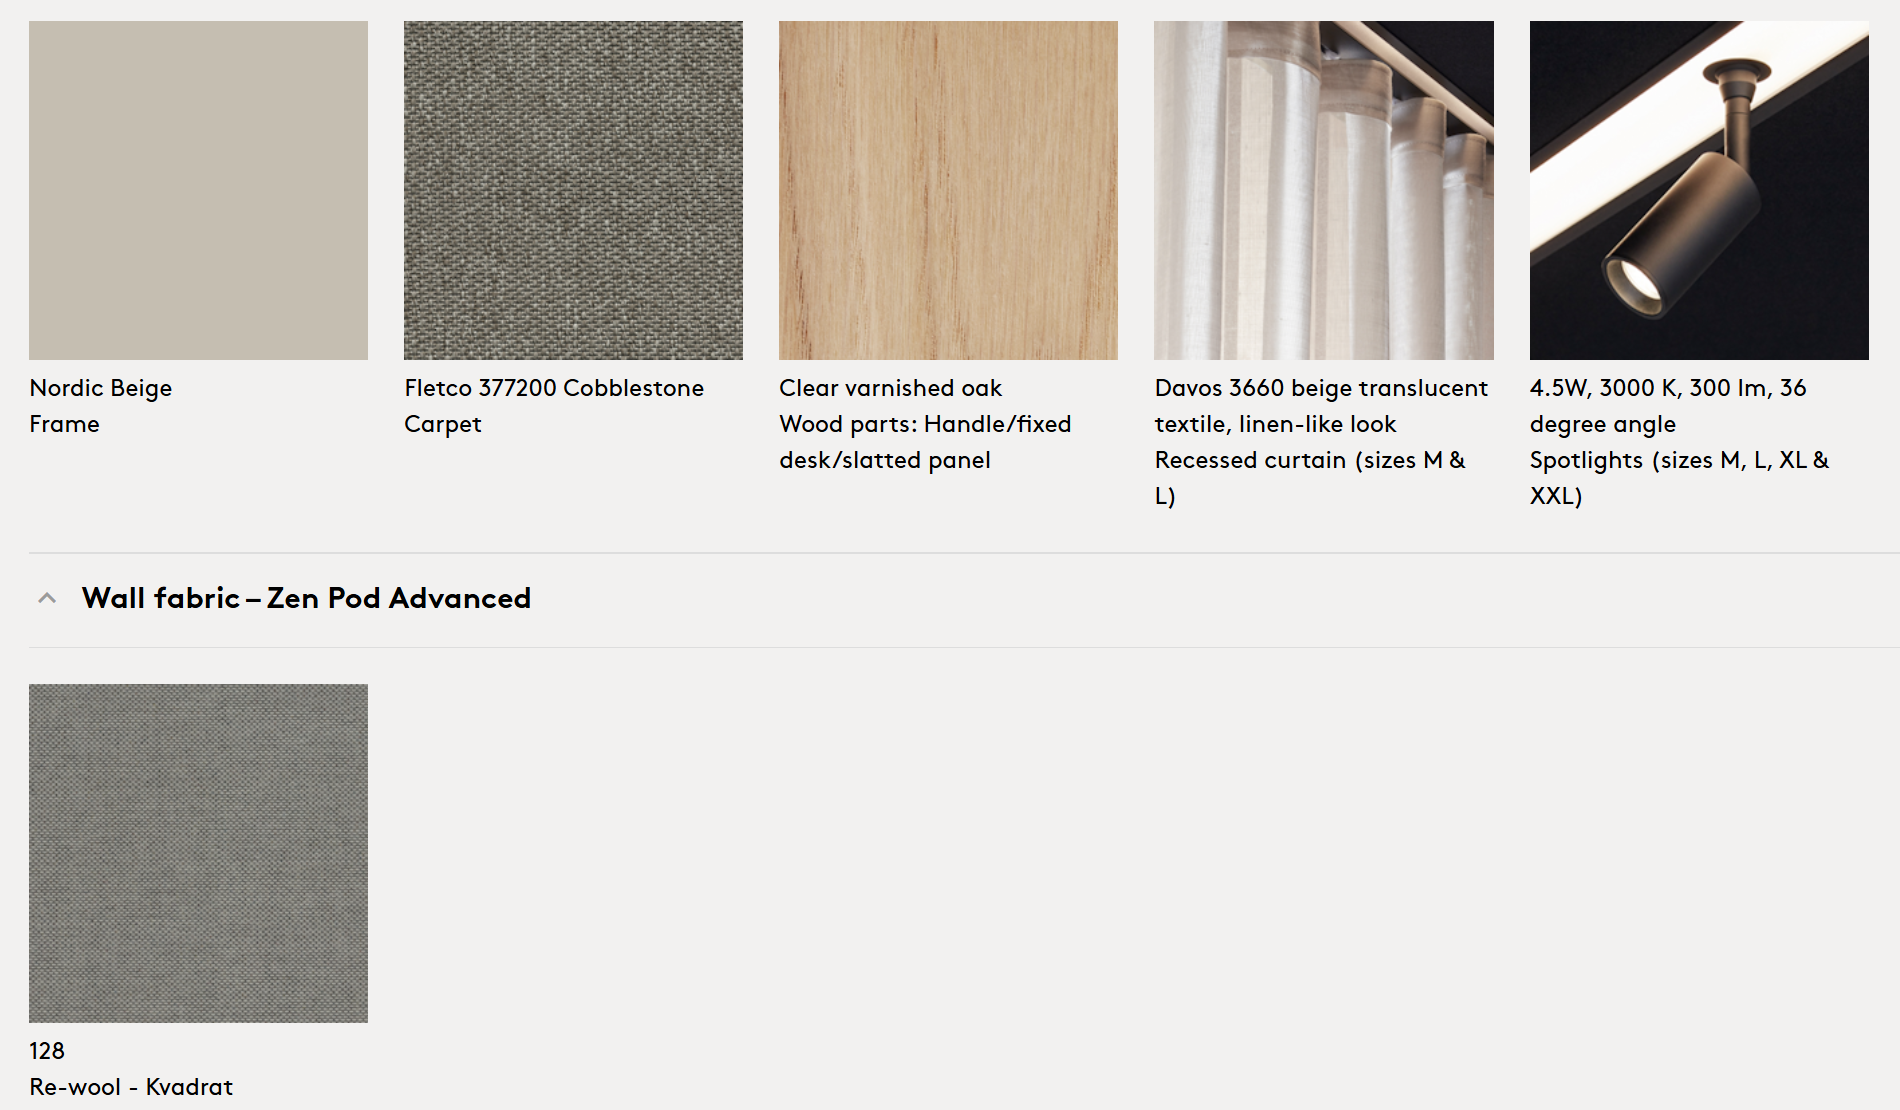1900x1110 pixels.
Task: Click the Nordic Beige label
Action: (101, 388)
